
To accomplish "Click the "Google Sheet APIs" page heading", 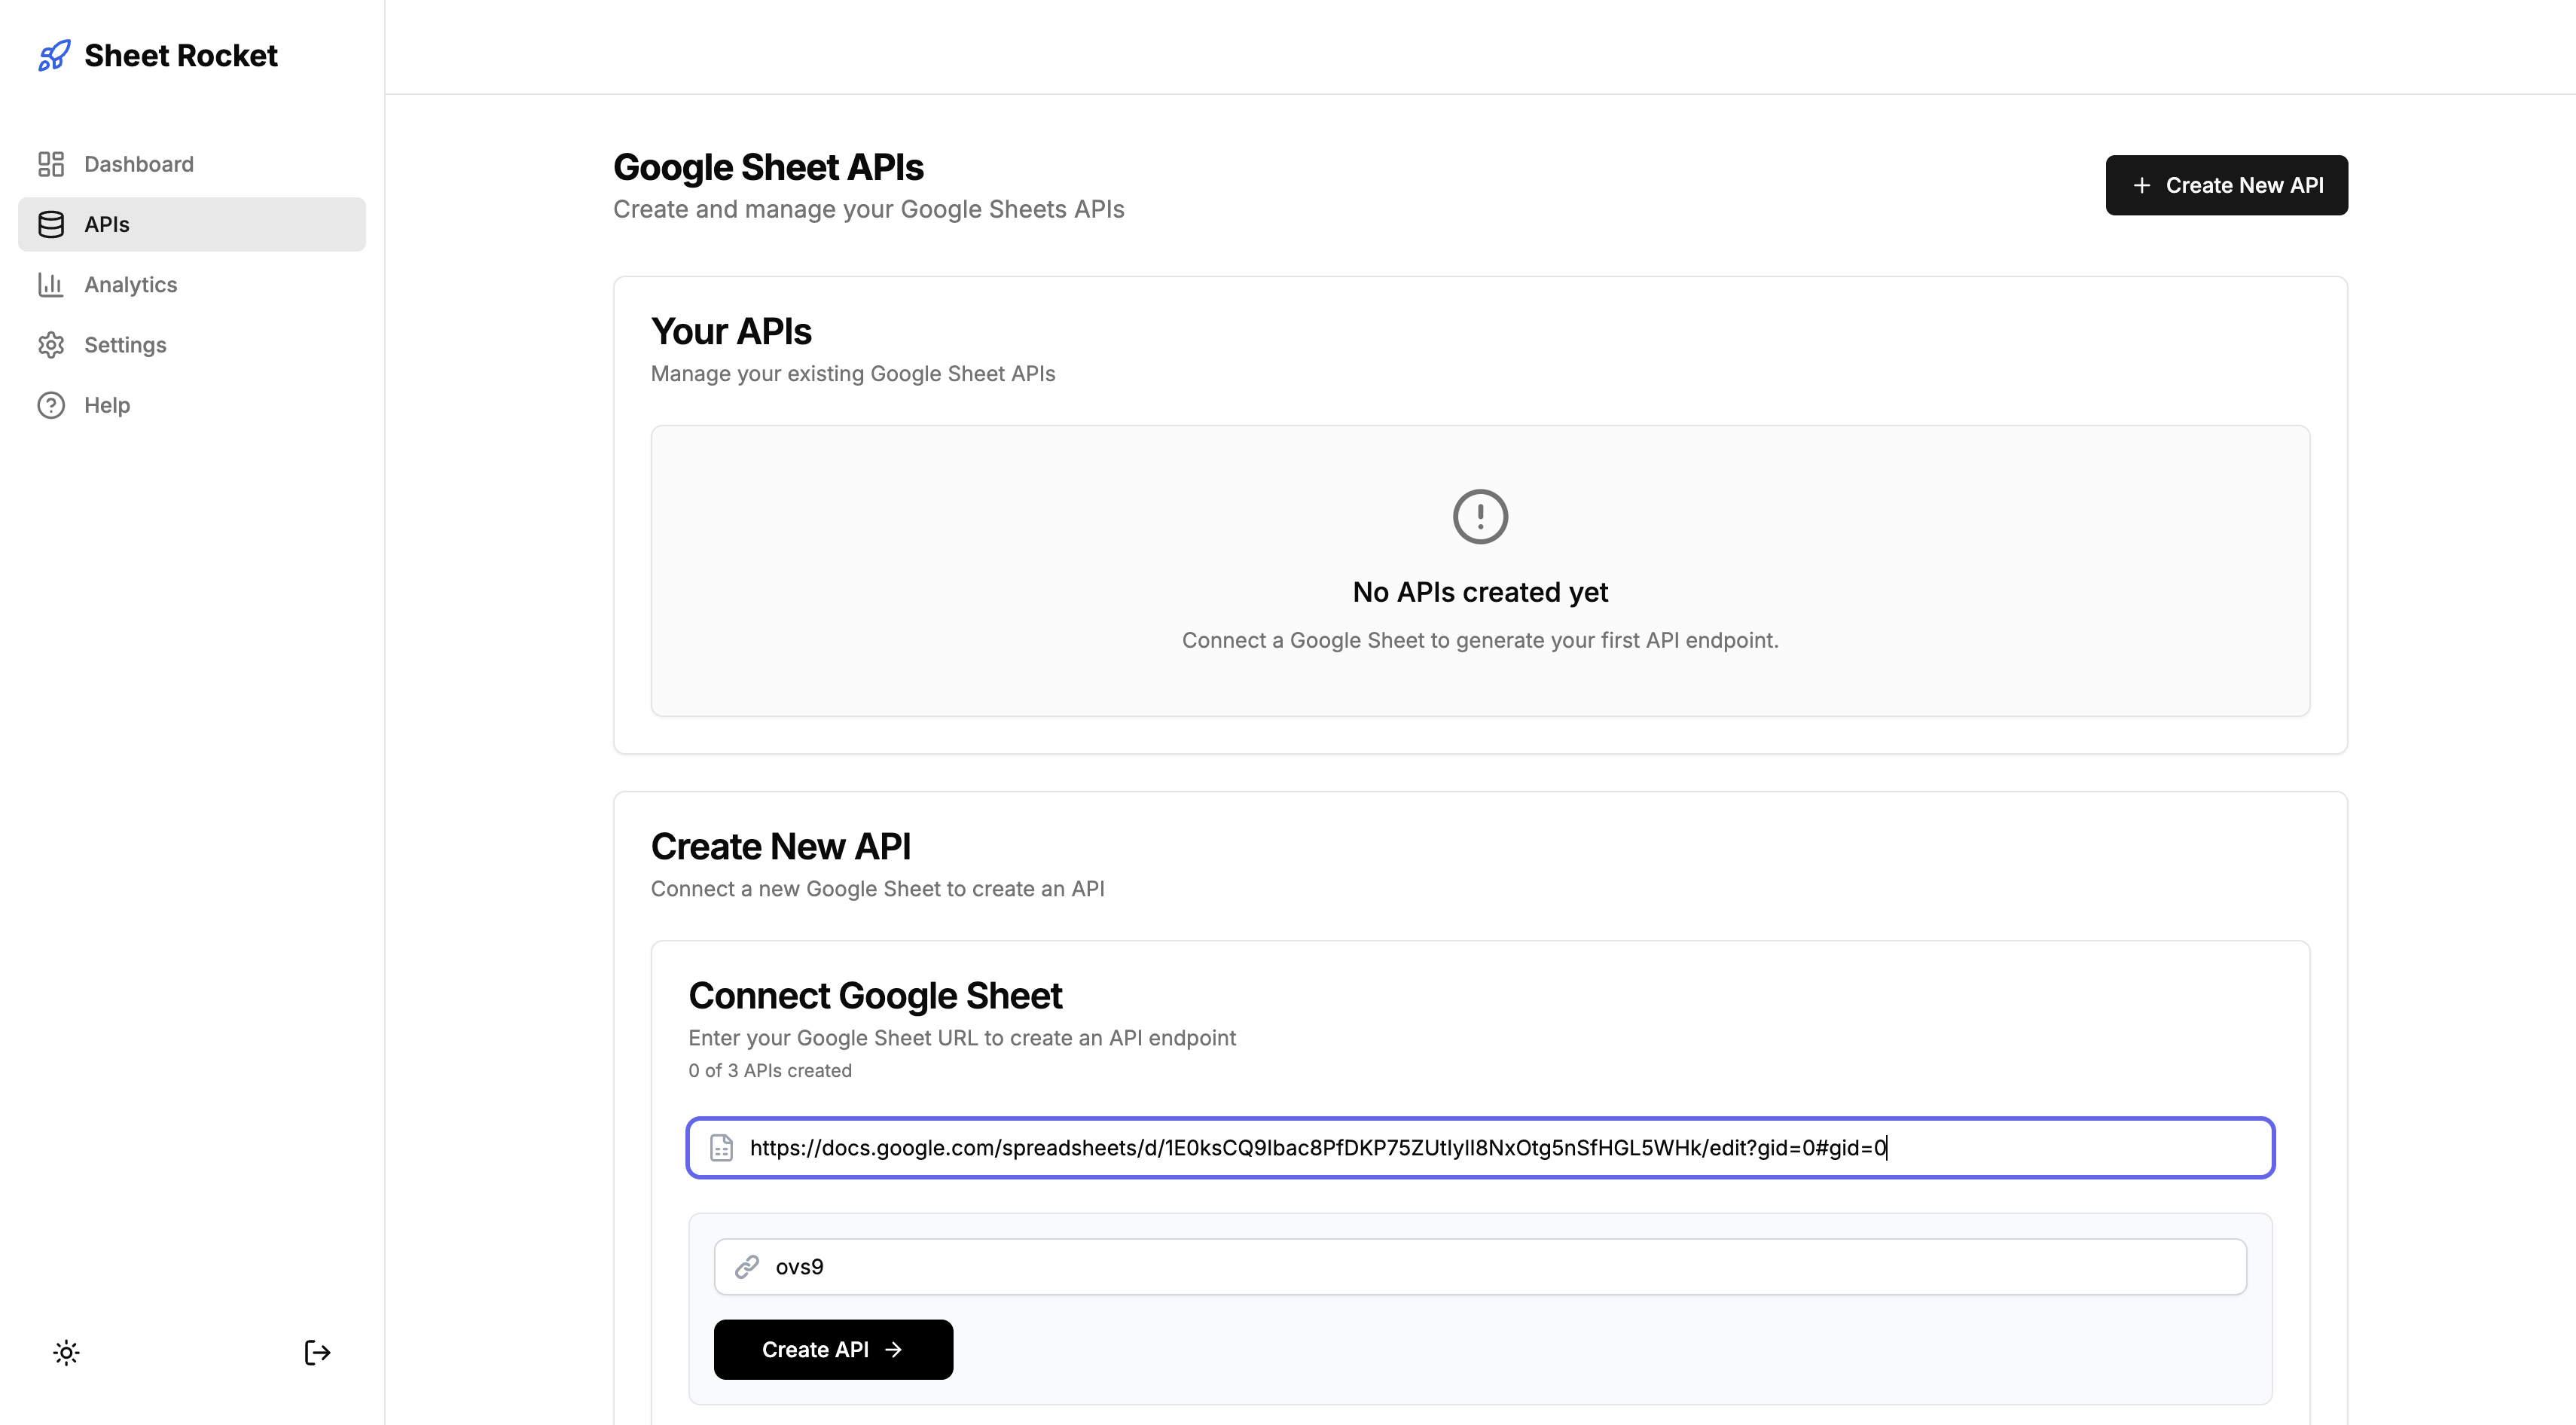I will coord(768,167).
